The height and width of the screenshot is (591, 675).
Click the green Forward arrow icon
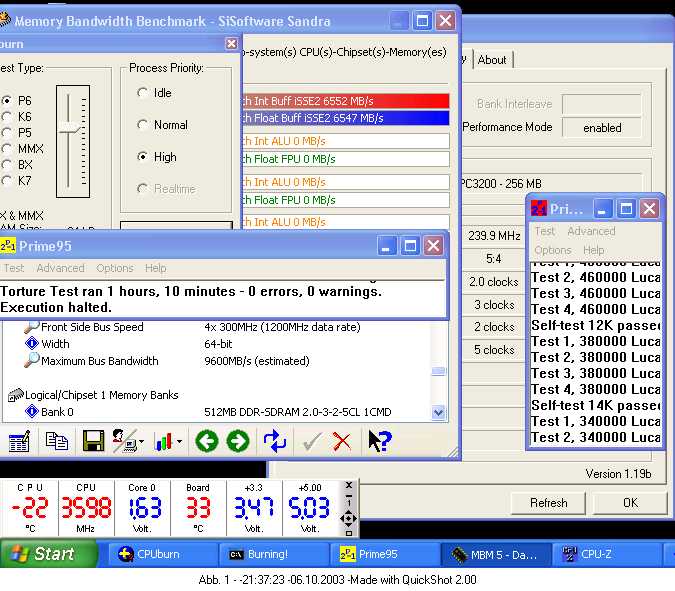238,441
